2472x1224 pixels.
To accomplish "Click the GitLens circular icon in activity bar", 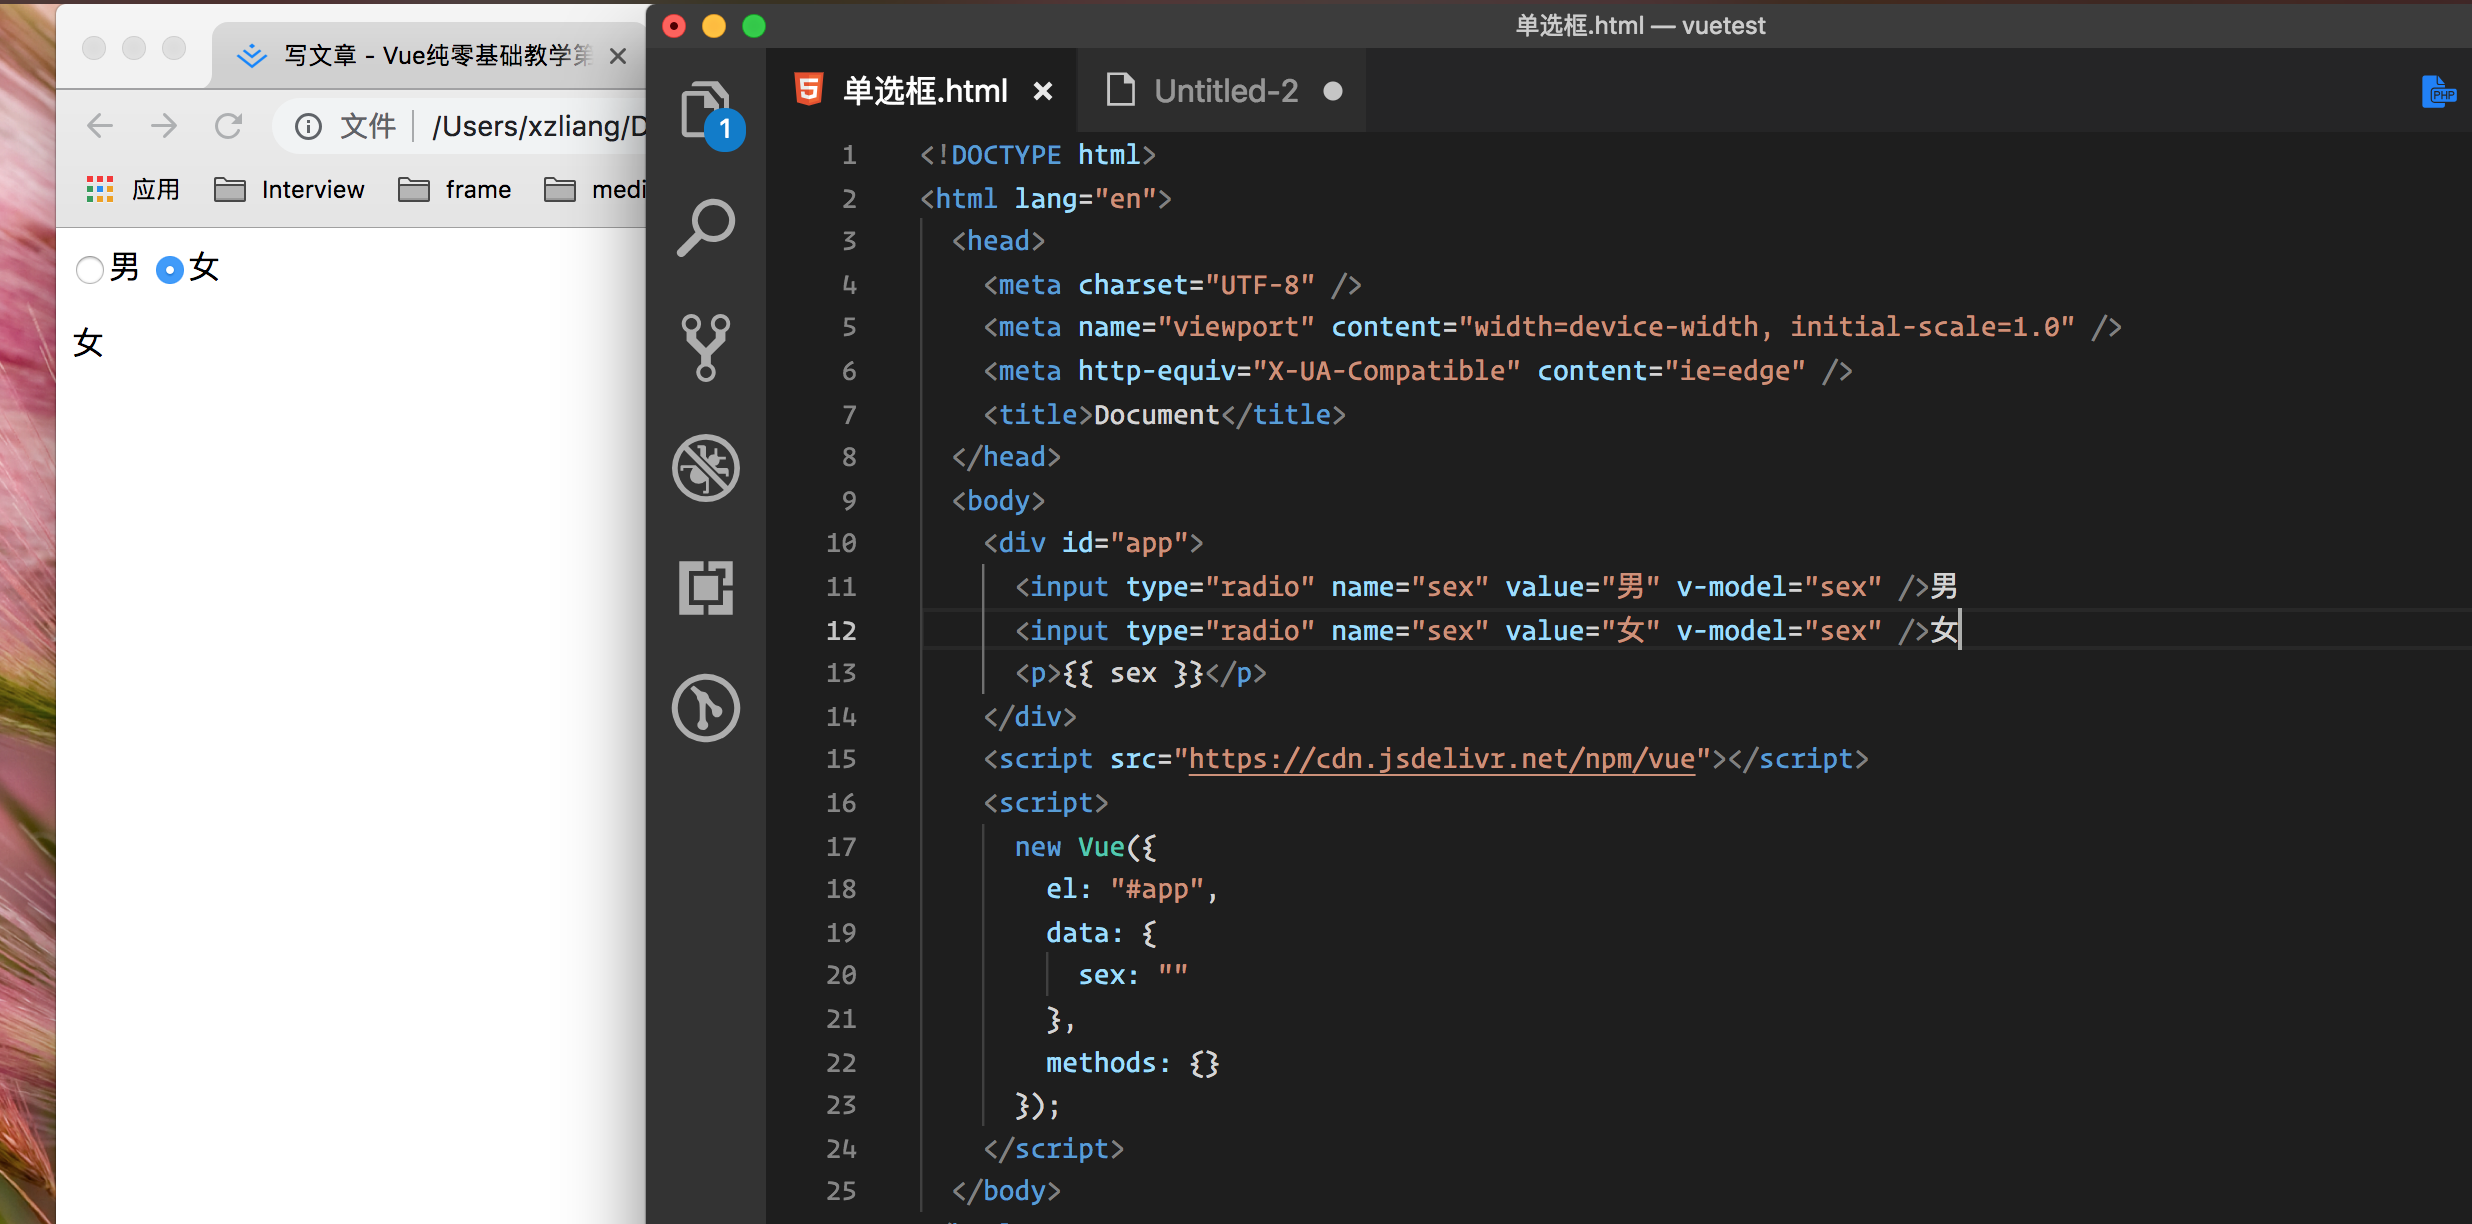I will click(x=705, y=708).
